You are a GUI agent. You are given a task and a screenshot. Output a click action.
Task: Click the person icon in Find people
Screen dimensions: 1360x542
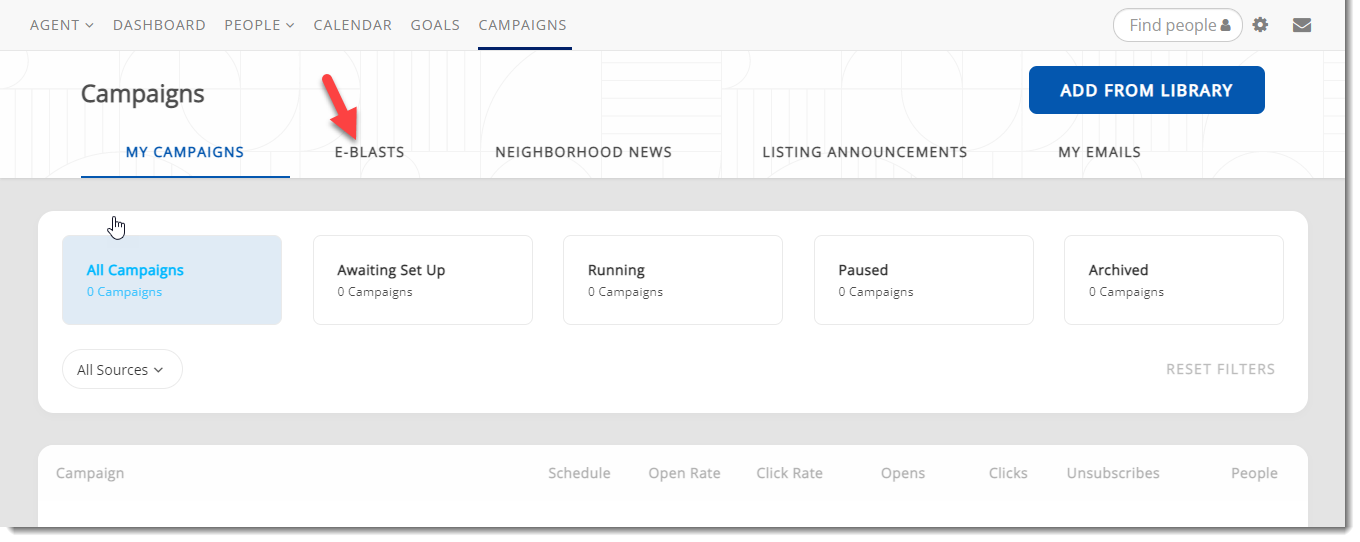[x=1225, y=26]
